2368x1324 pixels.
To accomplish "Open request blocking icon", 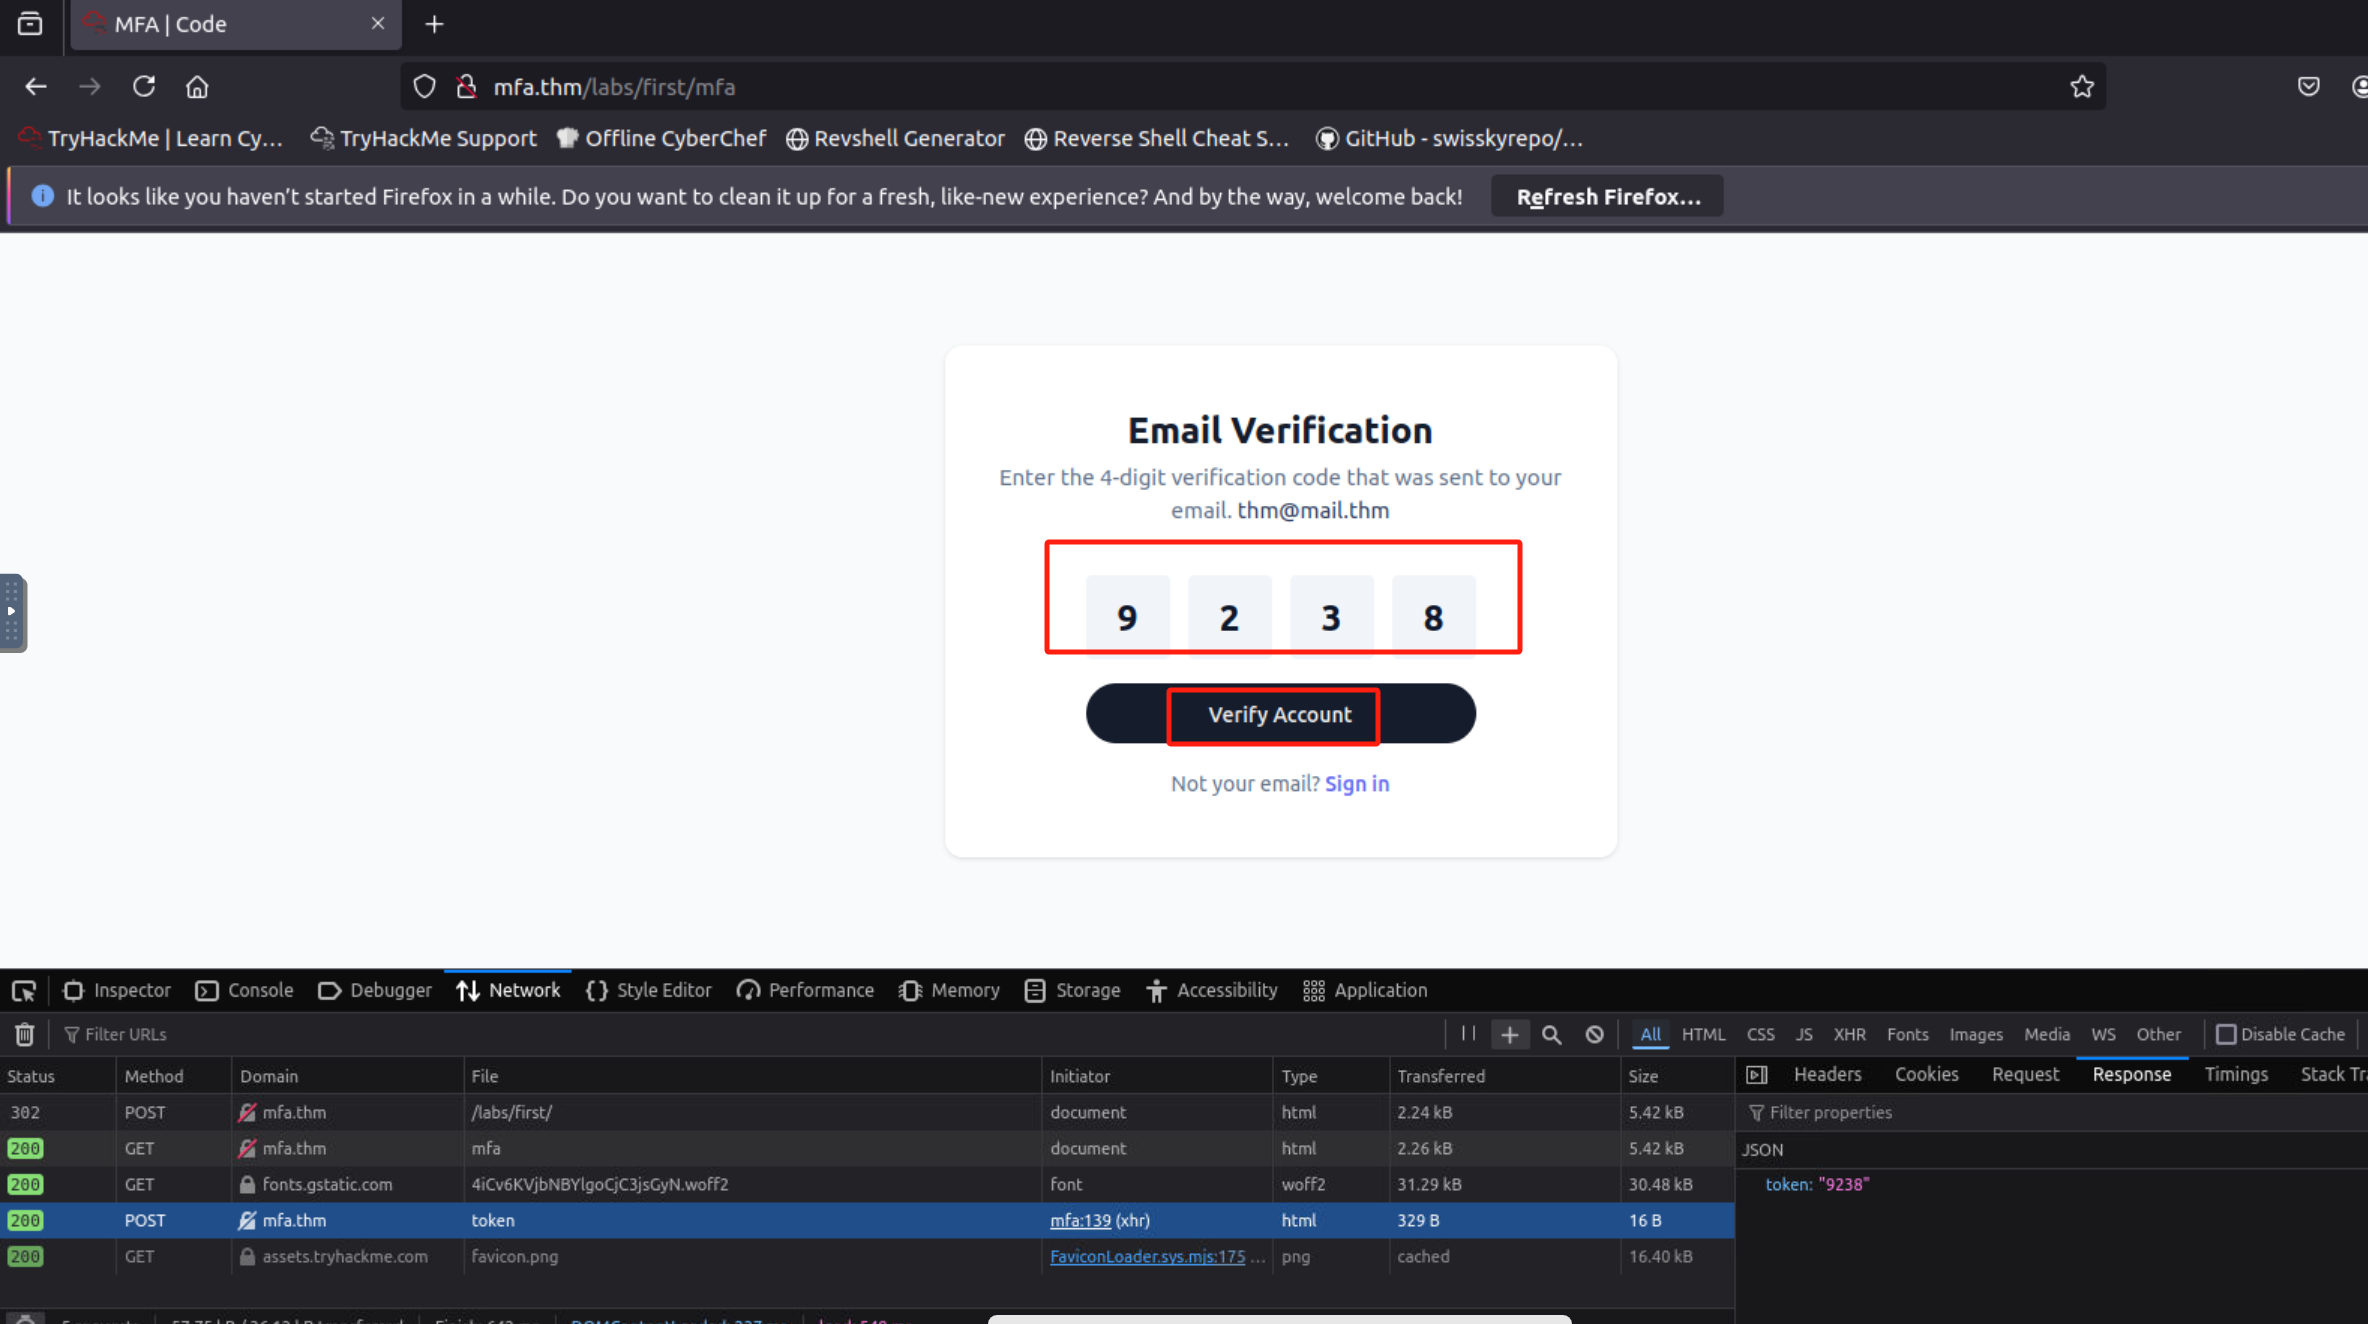I will tap(1595, 1034).
